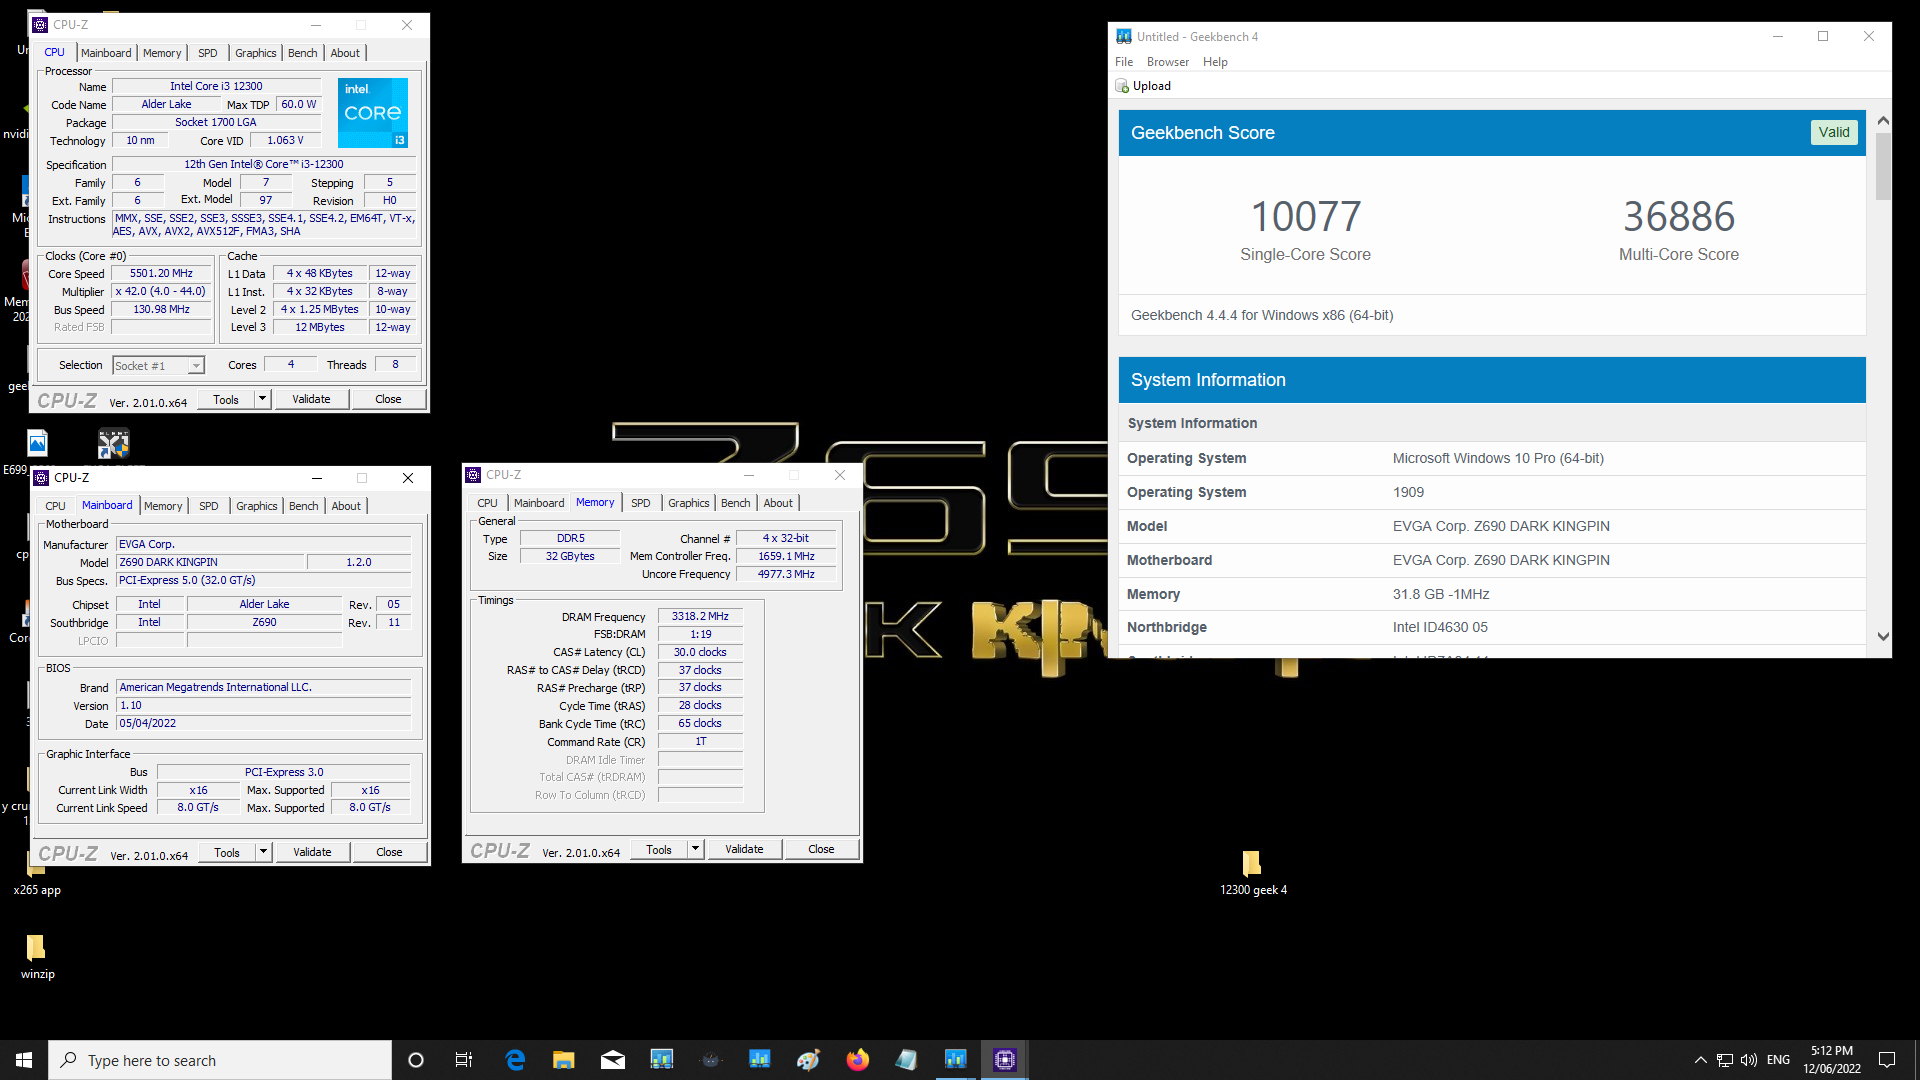Switch to Mainboard tab in top CPU-Z window

tap(106, 53)
